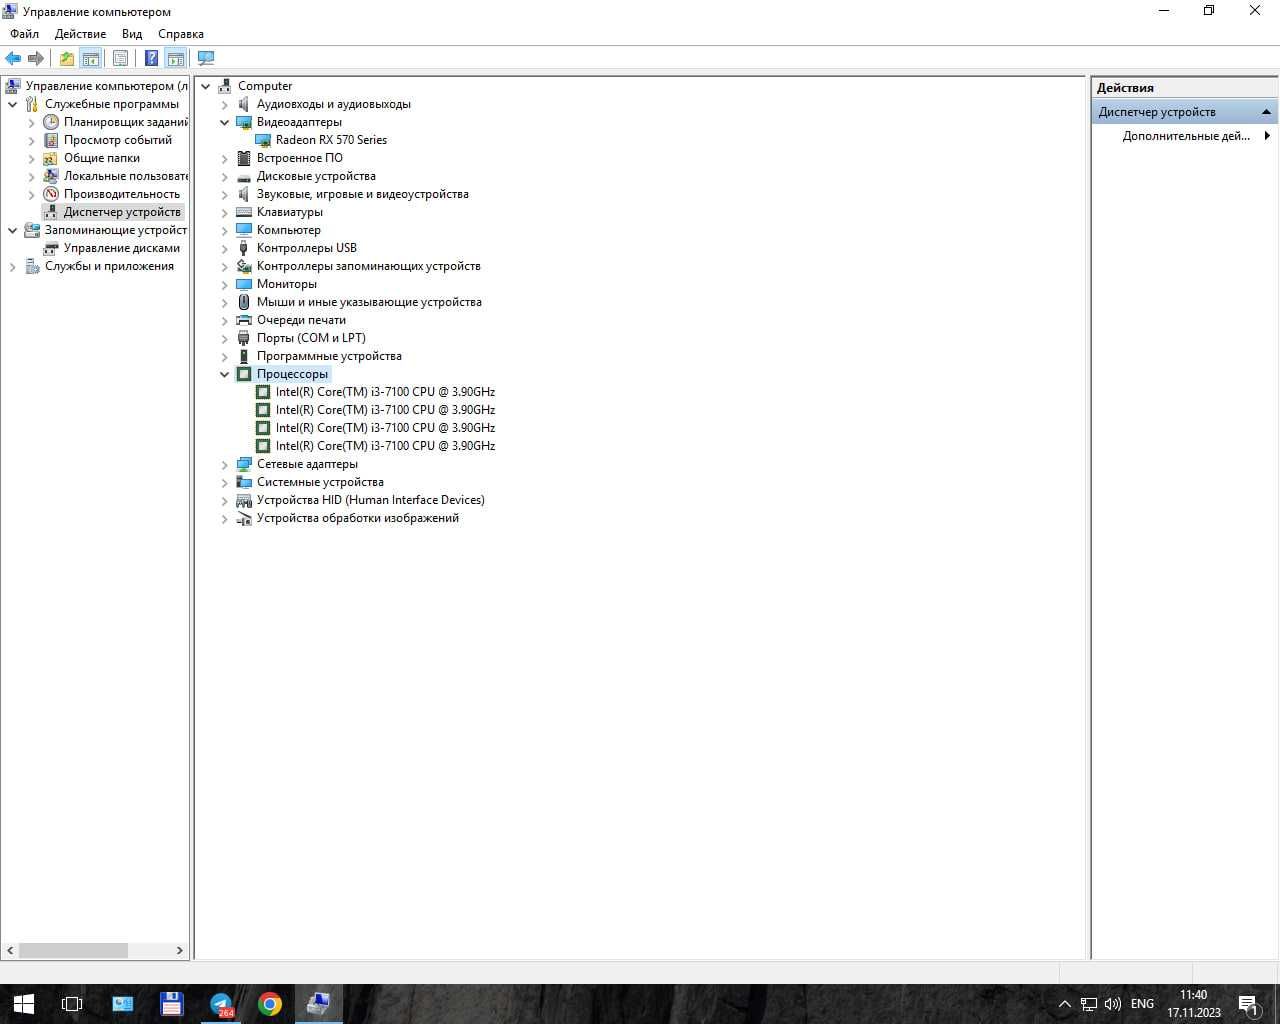
Task: Collapse the Служебные программы tree node
Action: coord(12,104)
